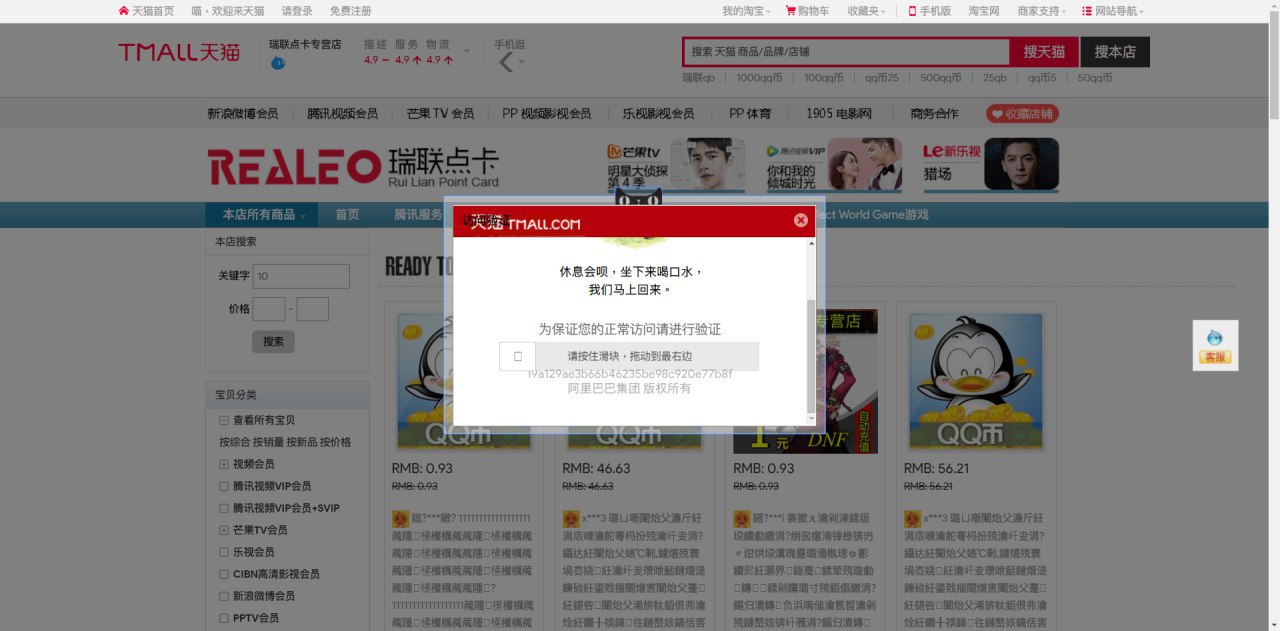Open 本店所有商品 dropdown in blue nav
Screen dimensions: 1280x631
point(264,215)
